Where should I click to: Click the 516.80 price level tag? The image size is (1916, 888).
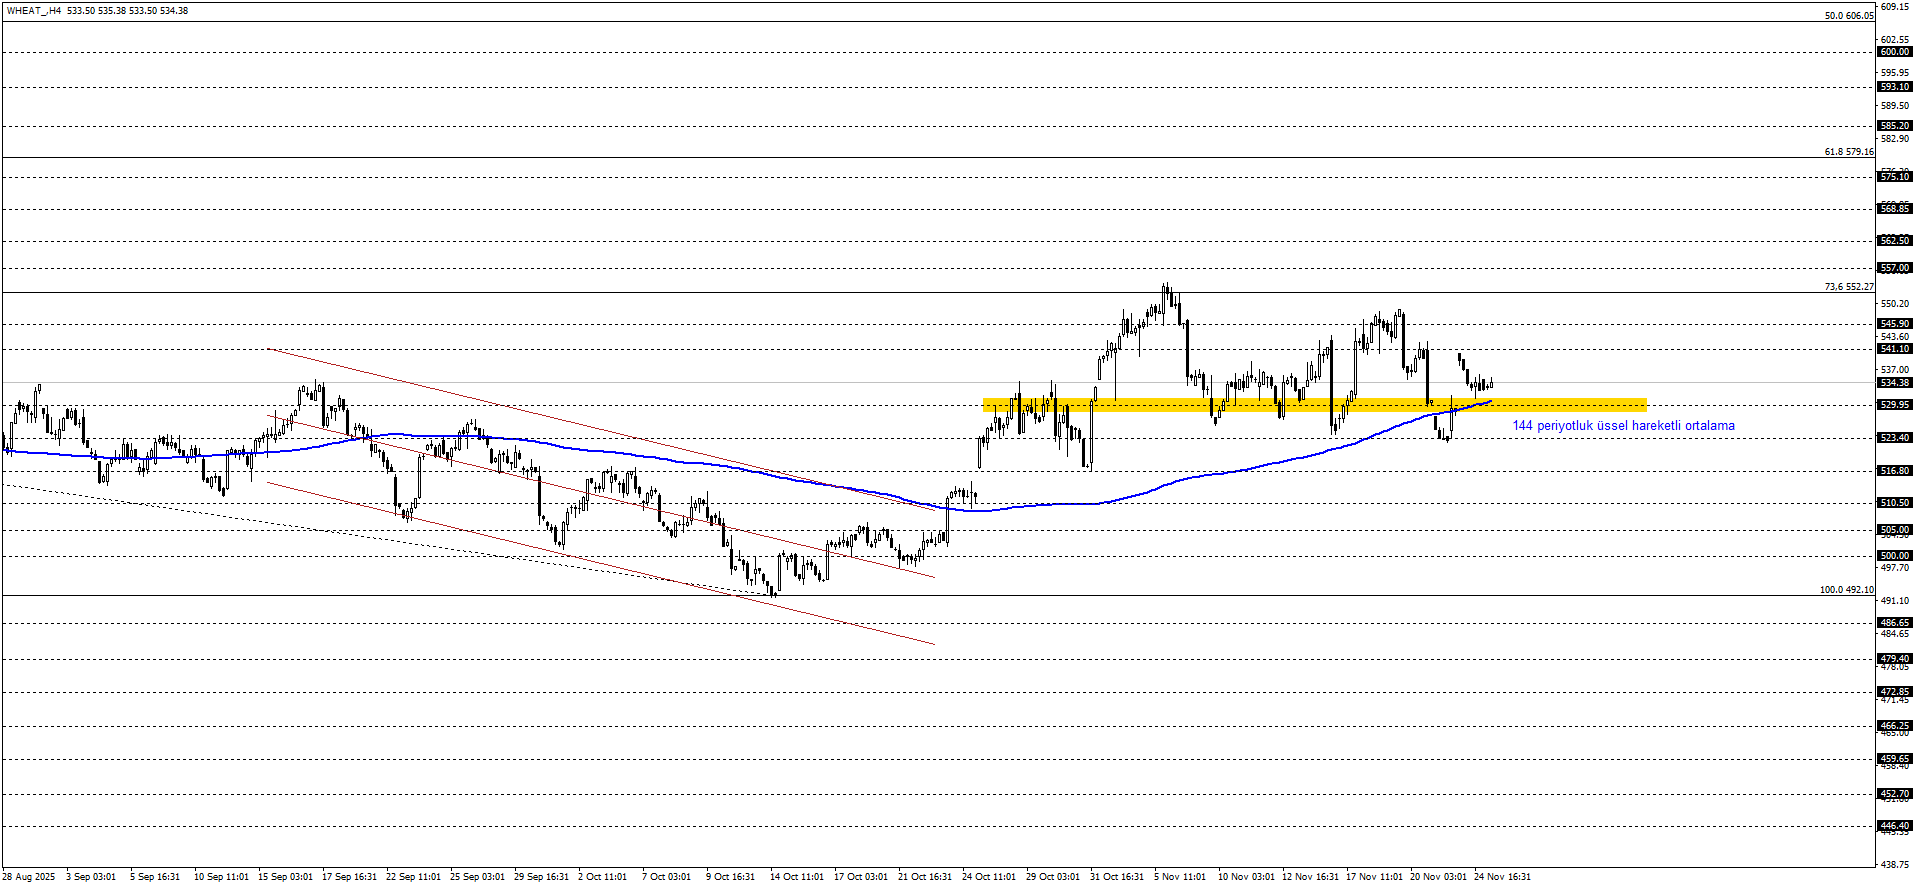coord(1894,471)
